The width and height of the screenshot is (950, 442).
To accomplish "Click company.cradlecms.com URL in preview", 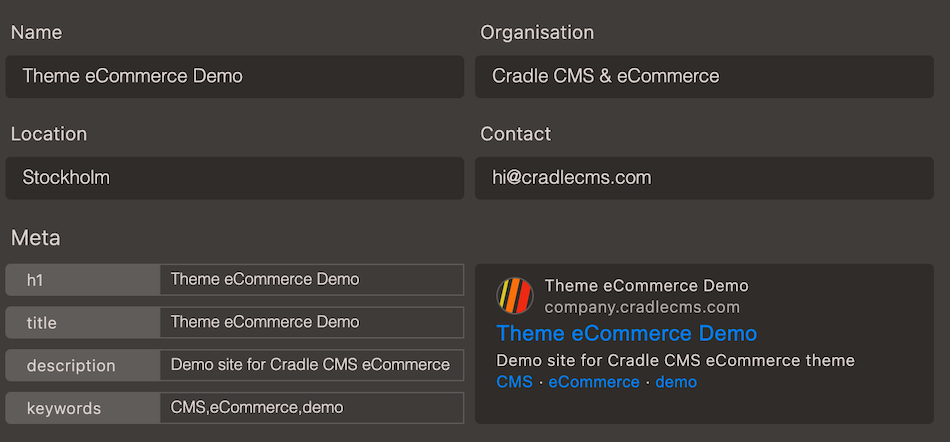I will 642,307.
